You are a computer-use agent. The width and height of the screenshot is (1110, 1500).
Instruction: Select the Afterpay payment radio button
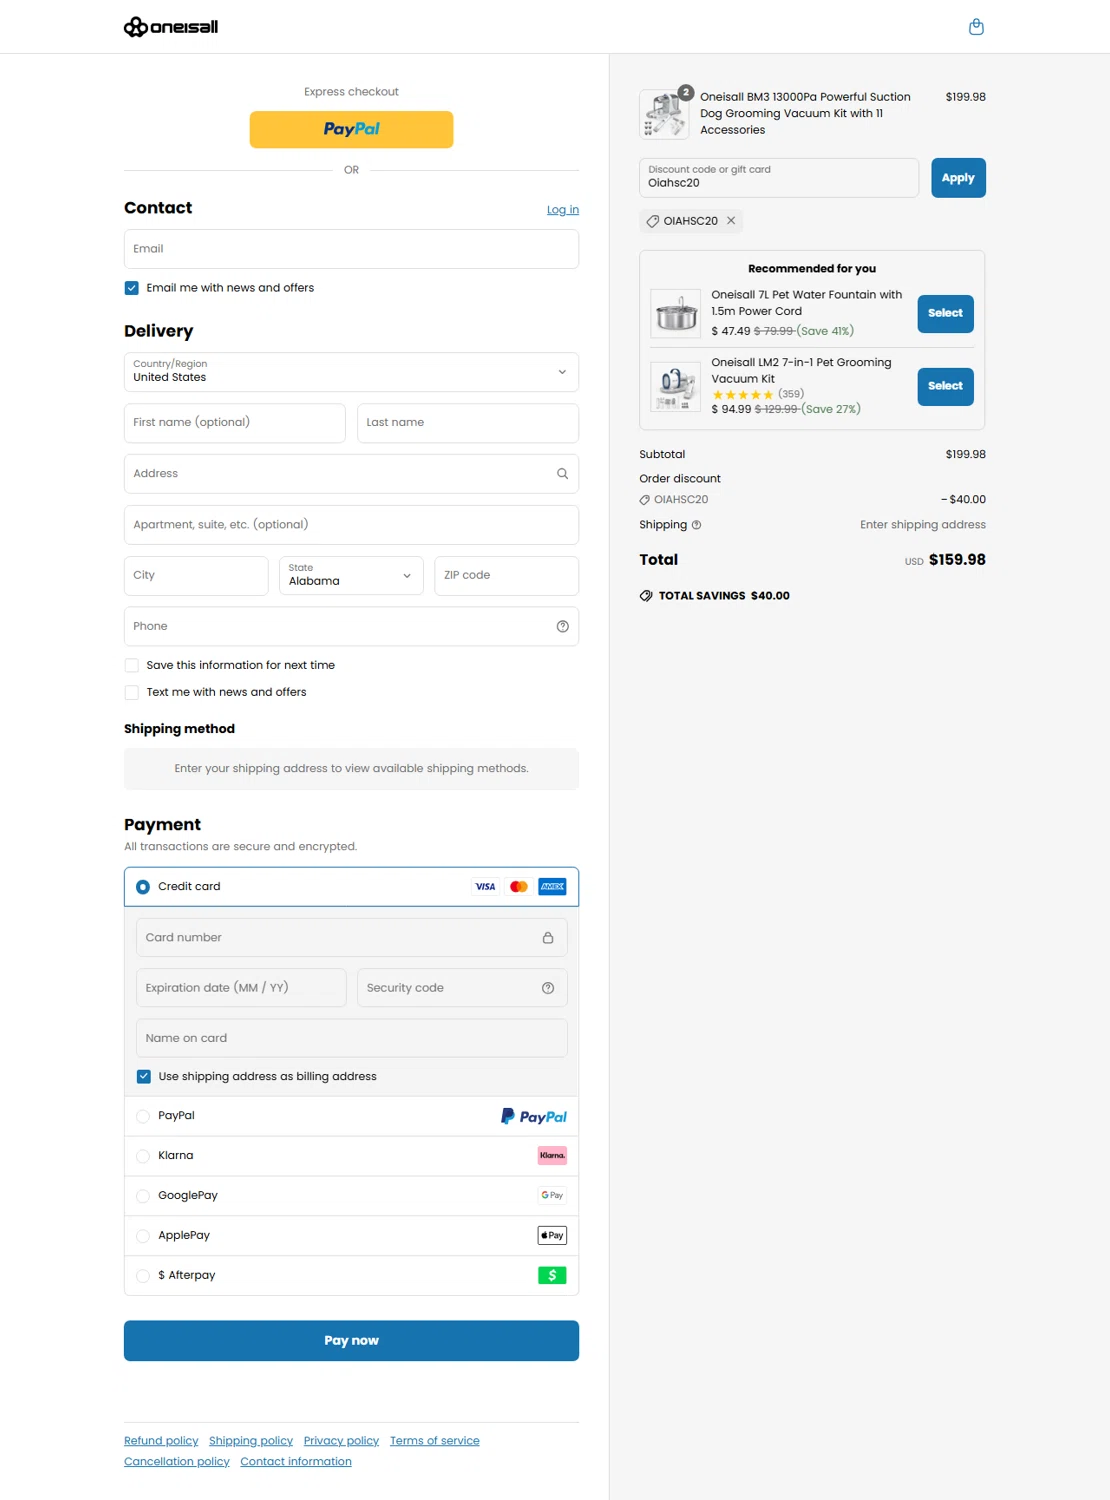[143, 1276]
